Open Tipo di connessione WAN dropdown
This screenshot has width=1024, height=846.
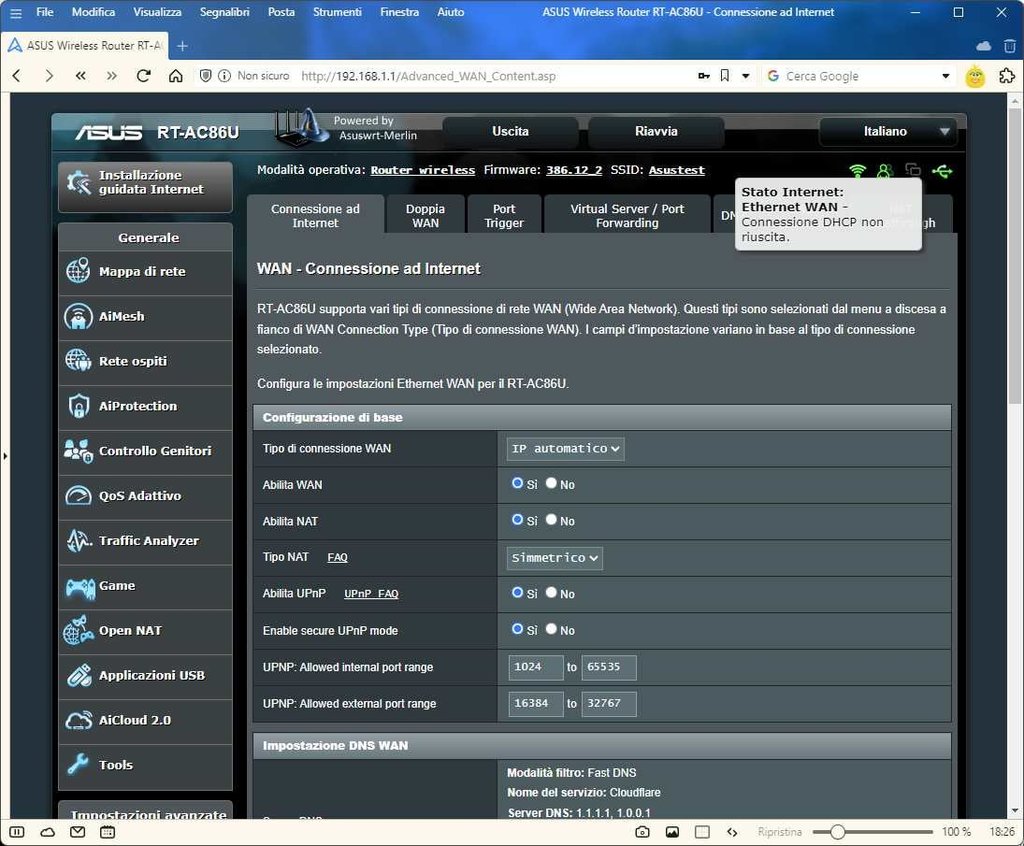566,449
